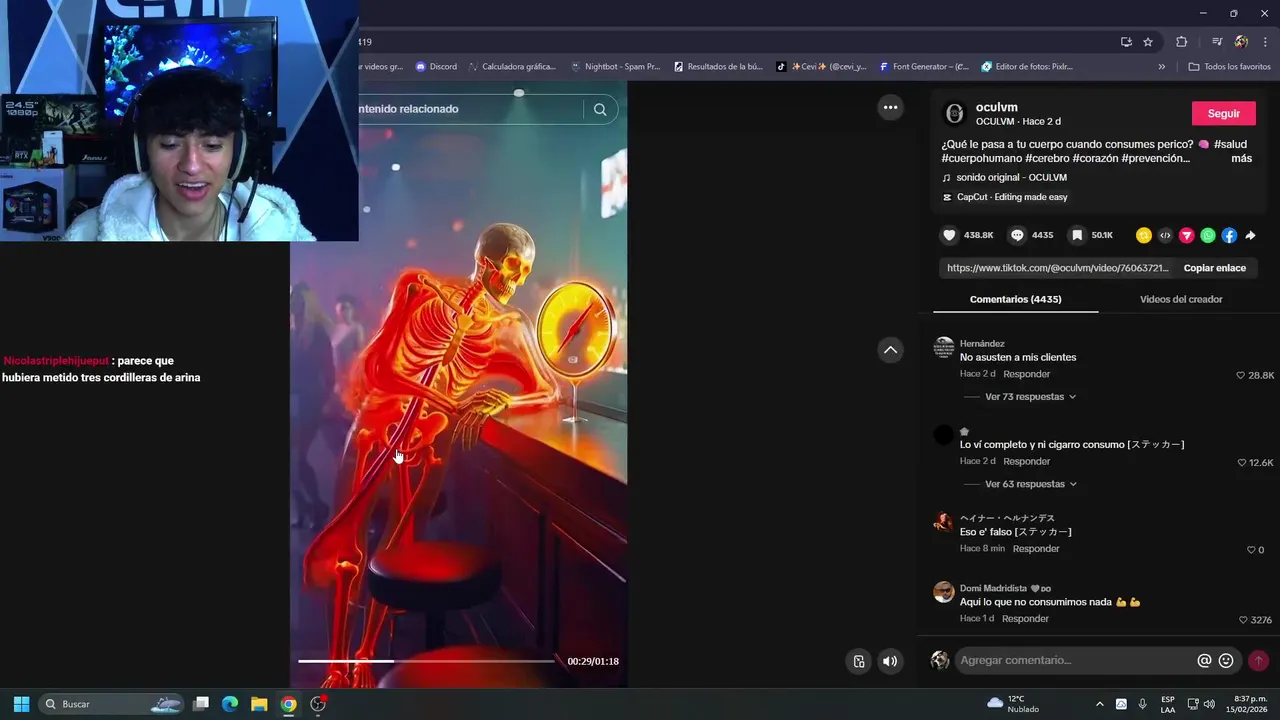Like the 'Eso e' falso' comment heart
This screenshot has height=720, width=1280.
1250,550
